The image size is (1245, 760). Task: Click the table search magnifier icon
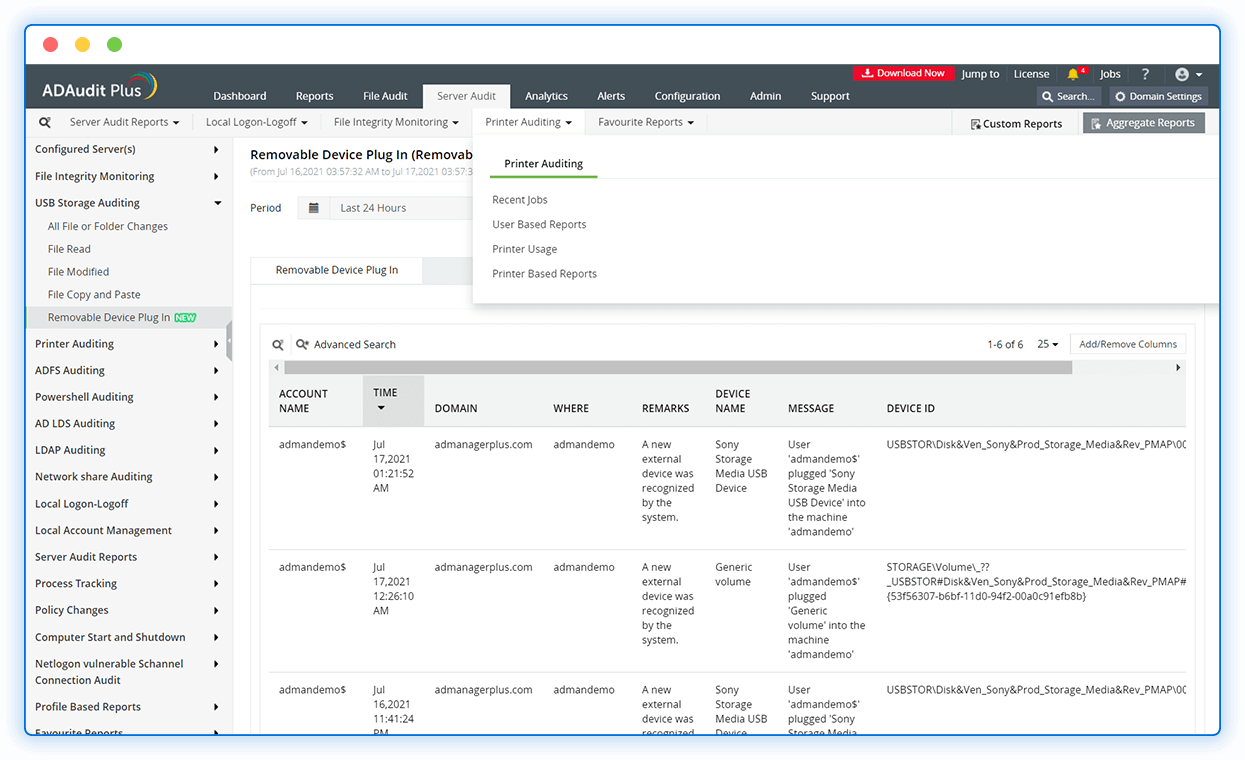278,344
